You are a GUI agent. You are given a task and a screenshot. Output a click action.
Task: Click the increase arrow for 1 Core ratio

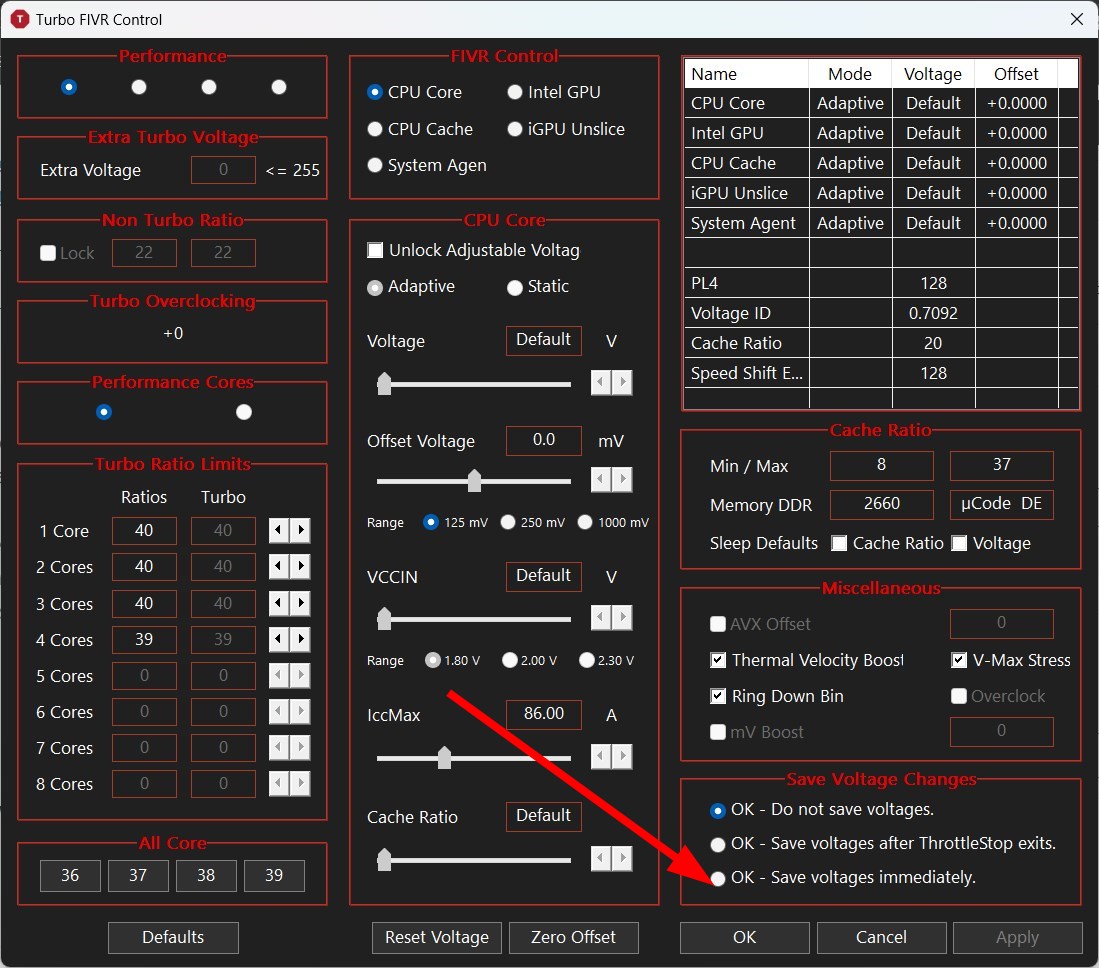click(301, 531)
